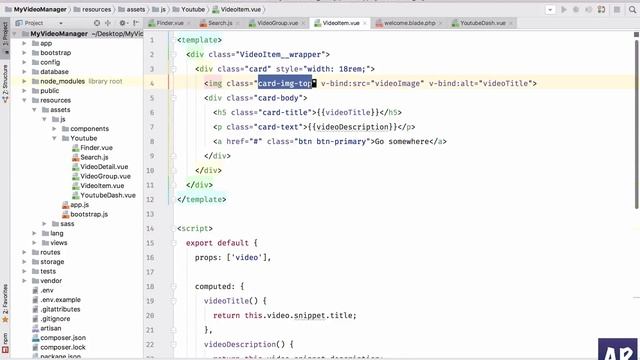Toggle the Favorites tool window side tab
The image size is (640, 360).
click(5, 303)
